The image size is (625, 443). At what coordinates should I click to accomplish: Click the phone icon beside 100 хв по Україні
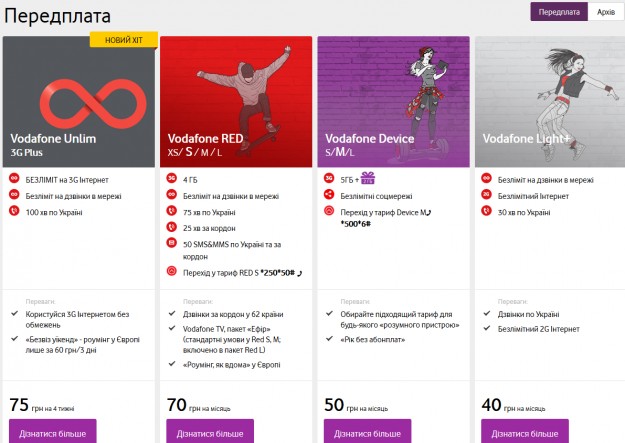click(14, 212)
